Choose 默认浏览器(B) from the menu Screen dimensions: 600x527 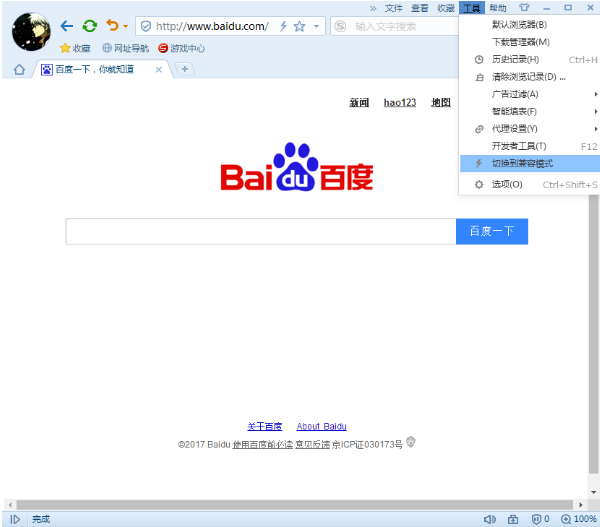tap(529, 24)
